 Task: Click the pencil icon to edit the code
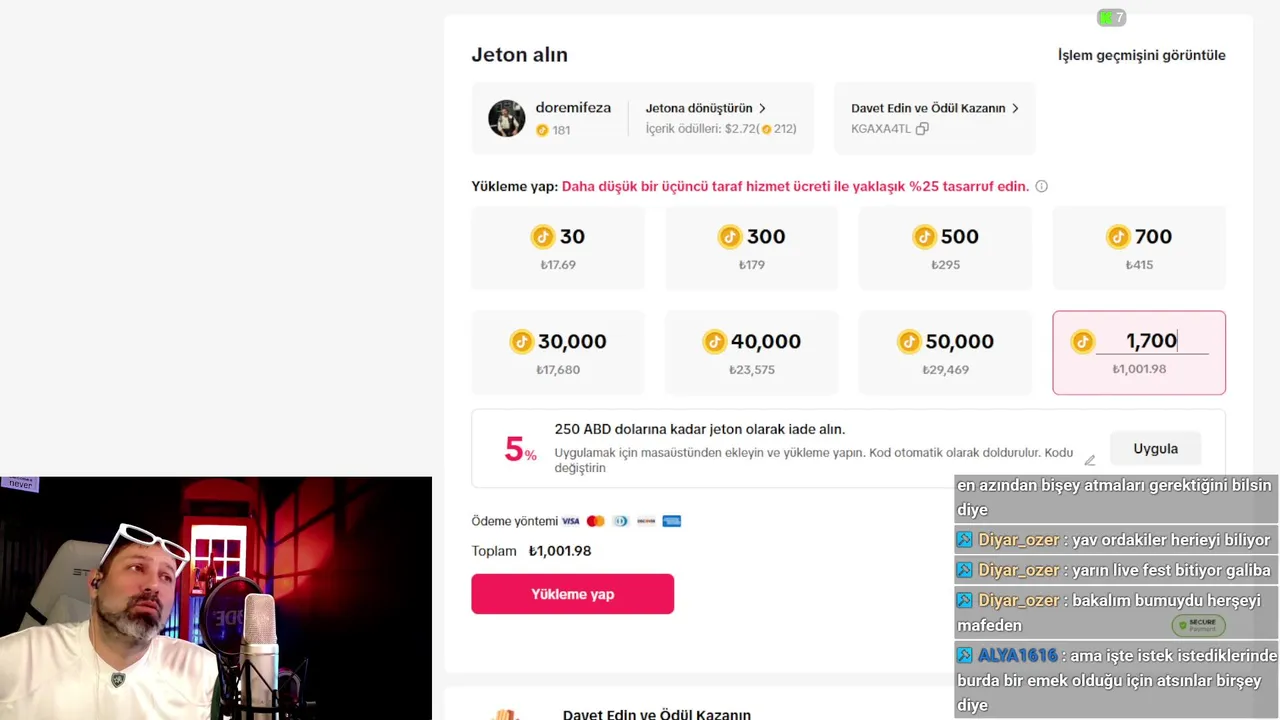pyautogui.click(x=1090, y=460)
